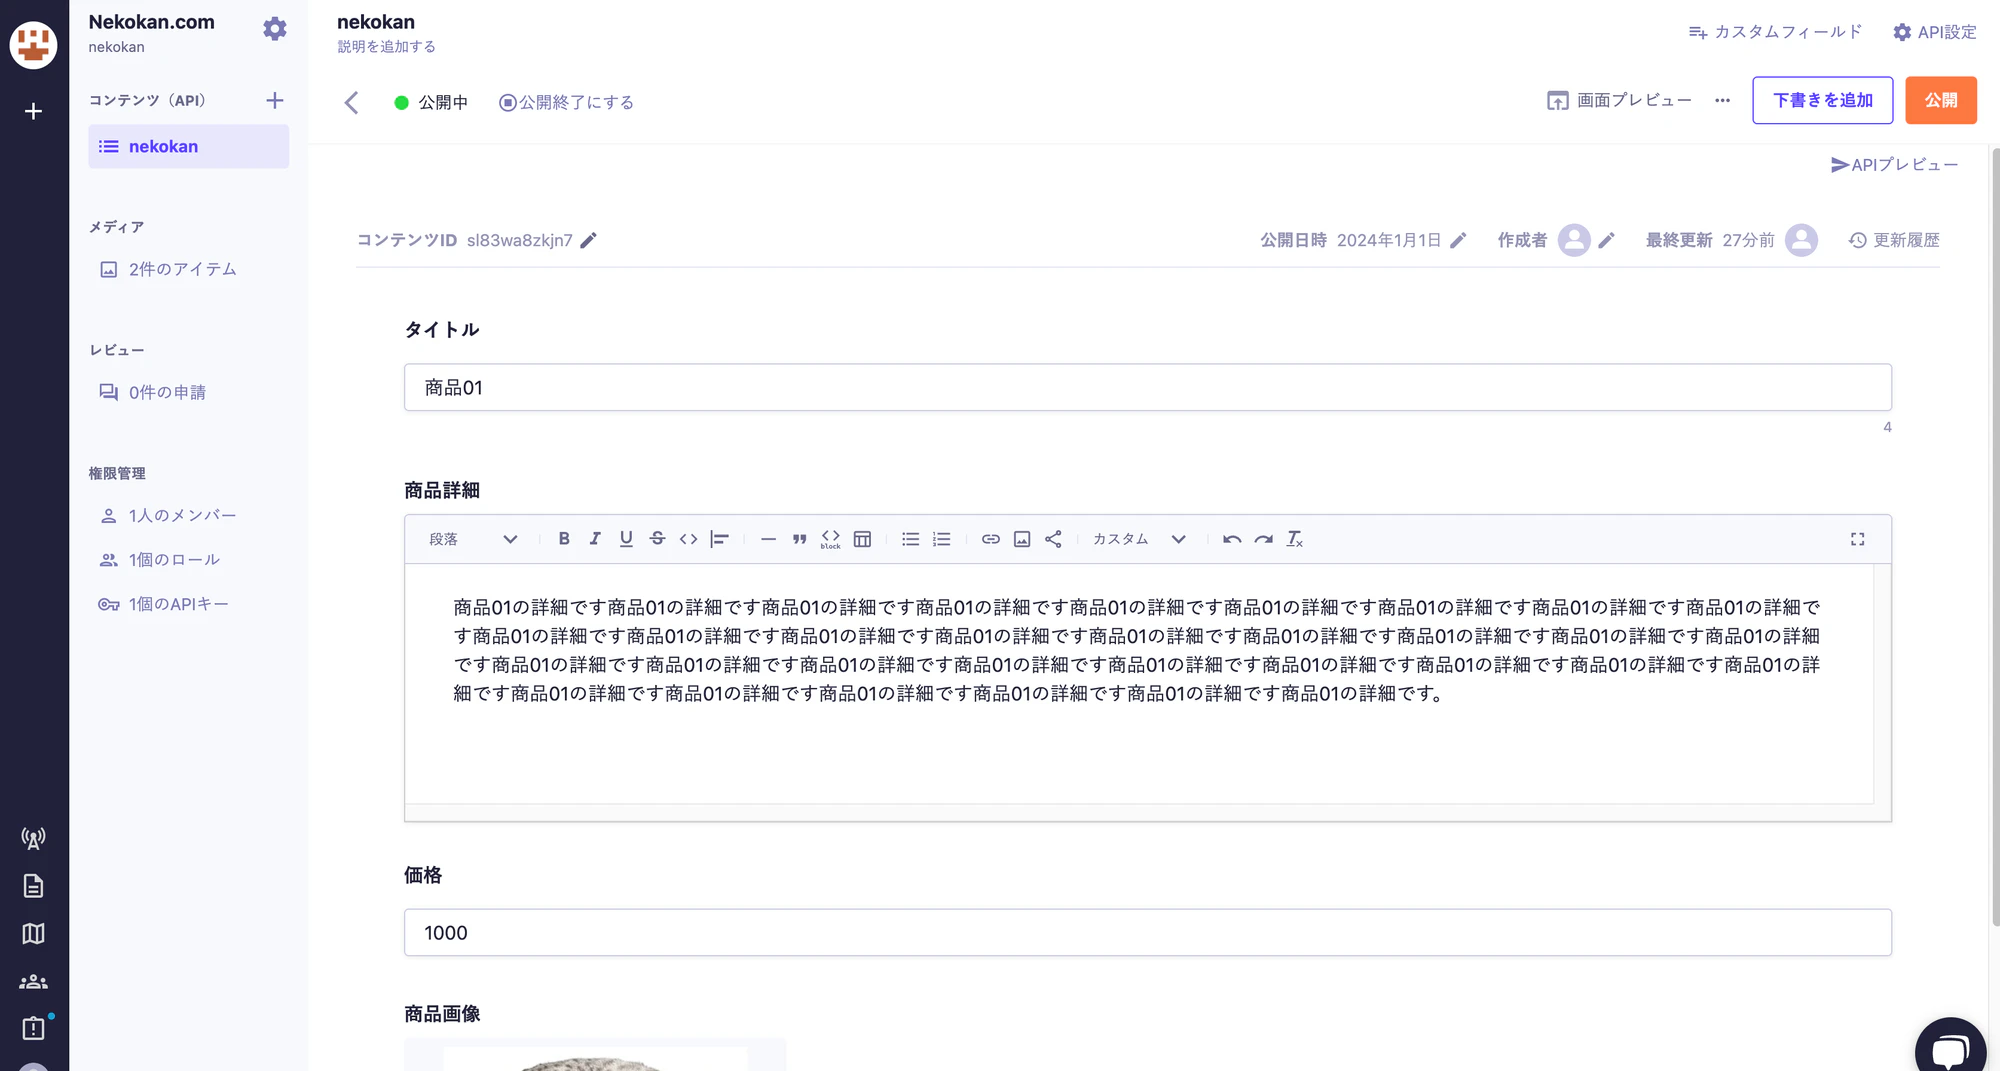Open service settings gear beside Nekokan.com
The height and width of the screenshot is (1071, 2000).
click(275, 29)
